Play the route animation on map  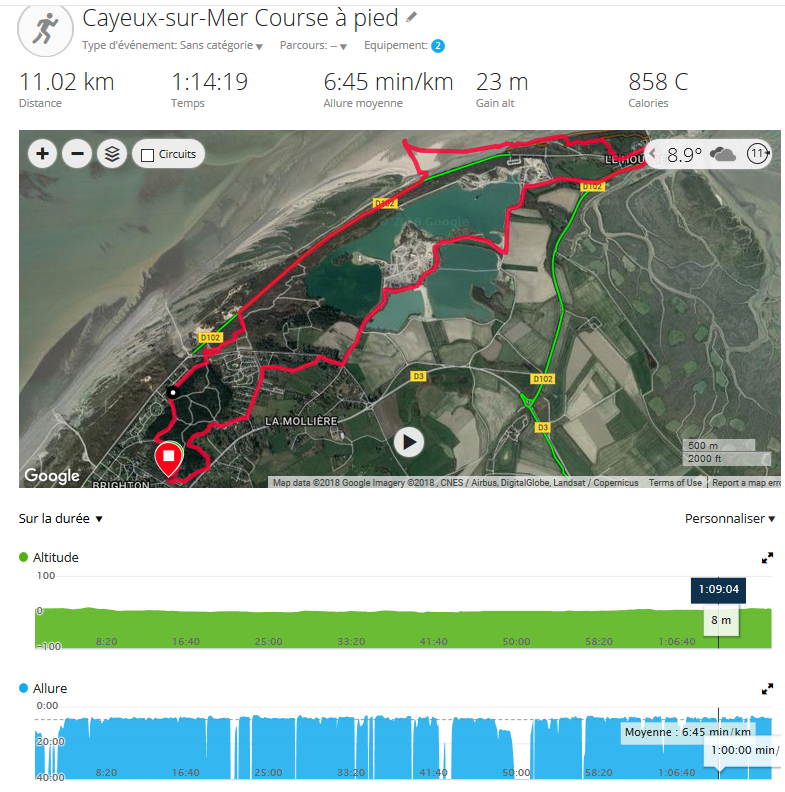click(409, 442)
